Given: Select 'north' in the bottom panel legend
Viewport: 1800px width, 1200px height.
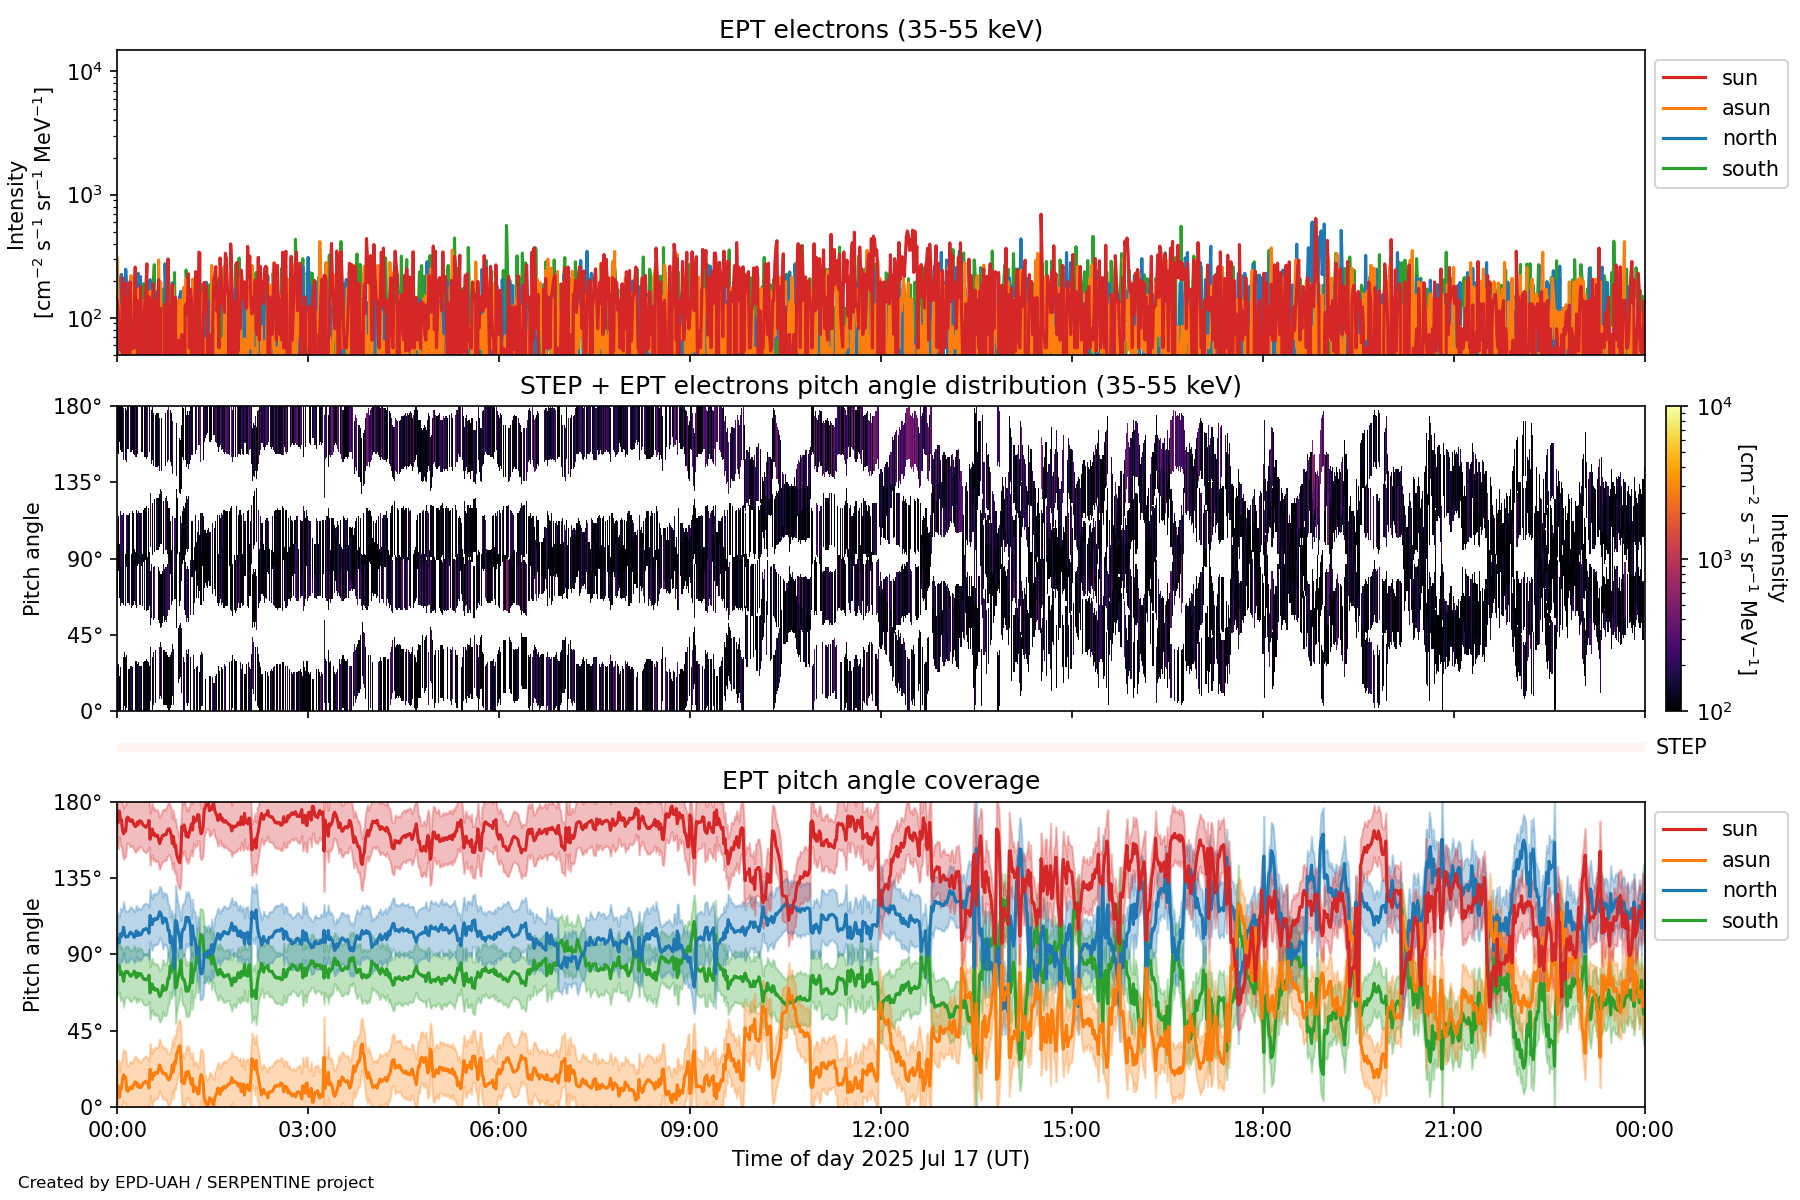Looking at the screenshot, I should tap(1748, 890).
